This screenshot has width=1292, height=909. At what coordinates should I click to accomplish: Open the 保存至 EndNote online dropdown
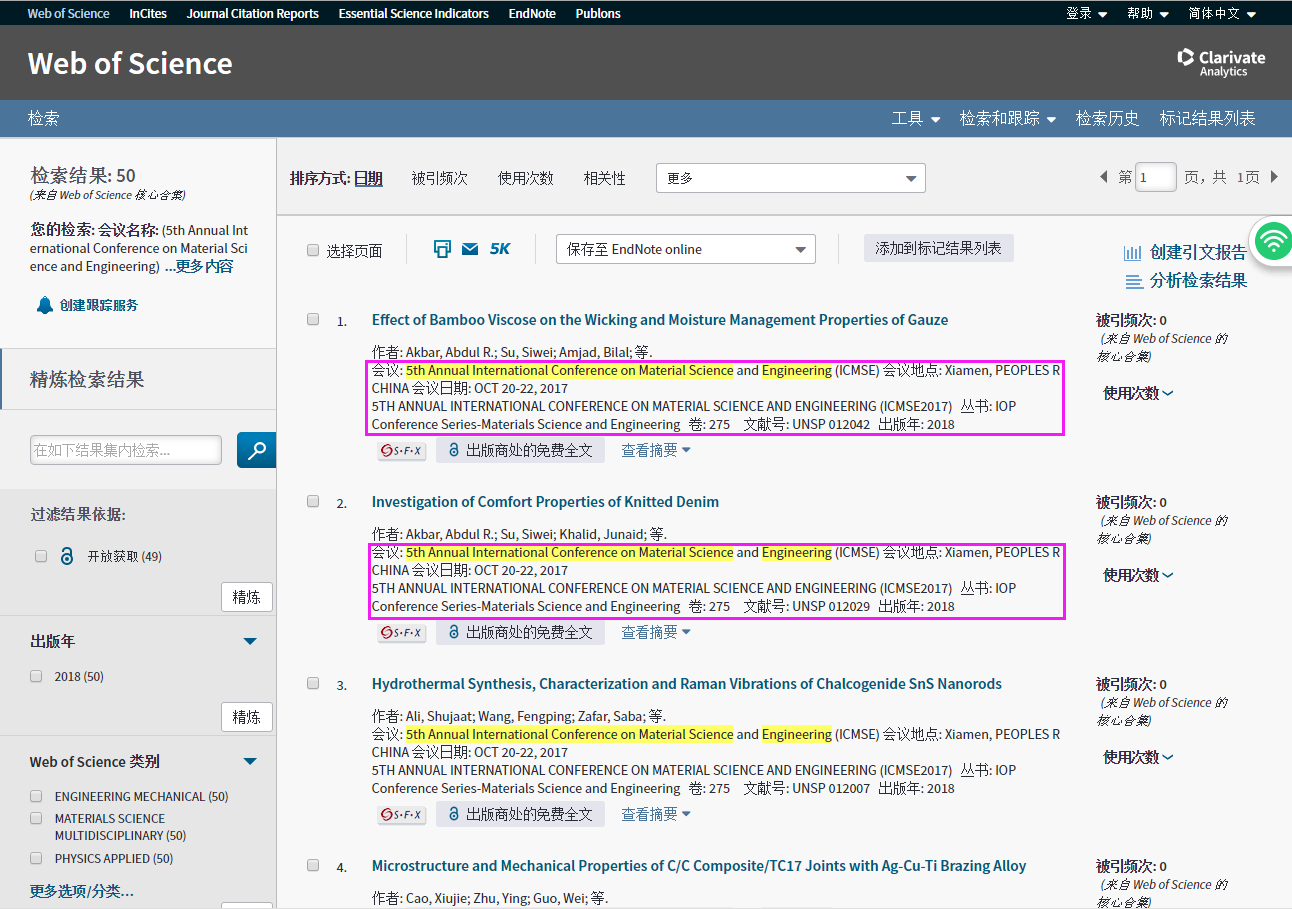(686, 249)
